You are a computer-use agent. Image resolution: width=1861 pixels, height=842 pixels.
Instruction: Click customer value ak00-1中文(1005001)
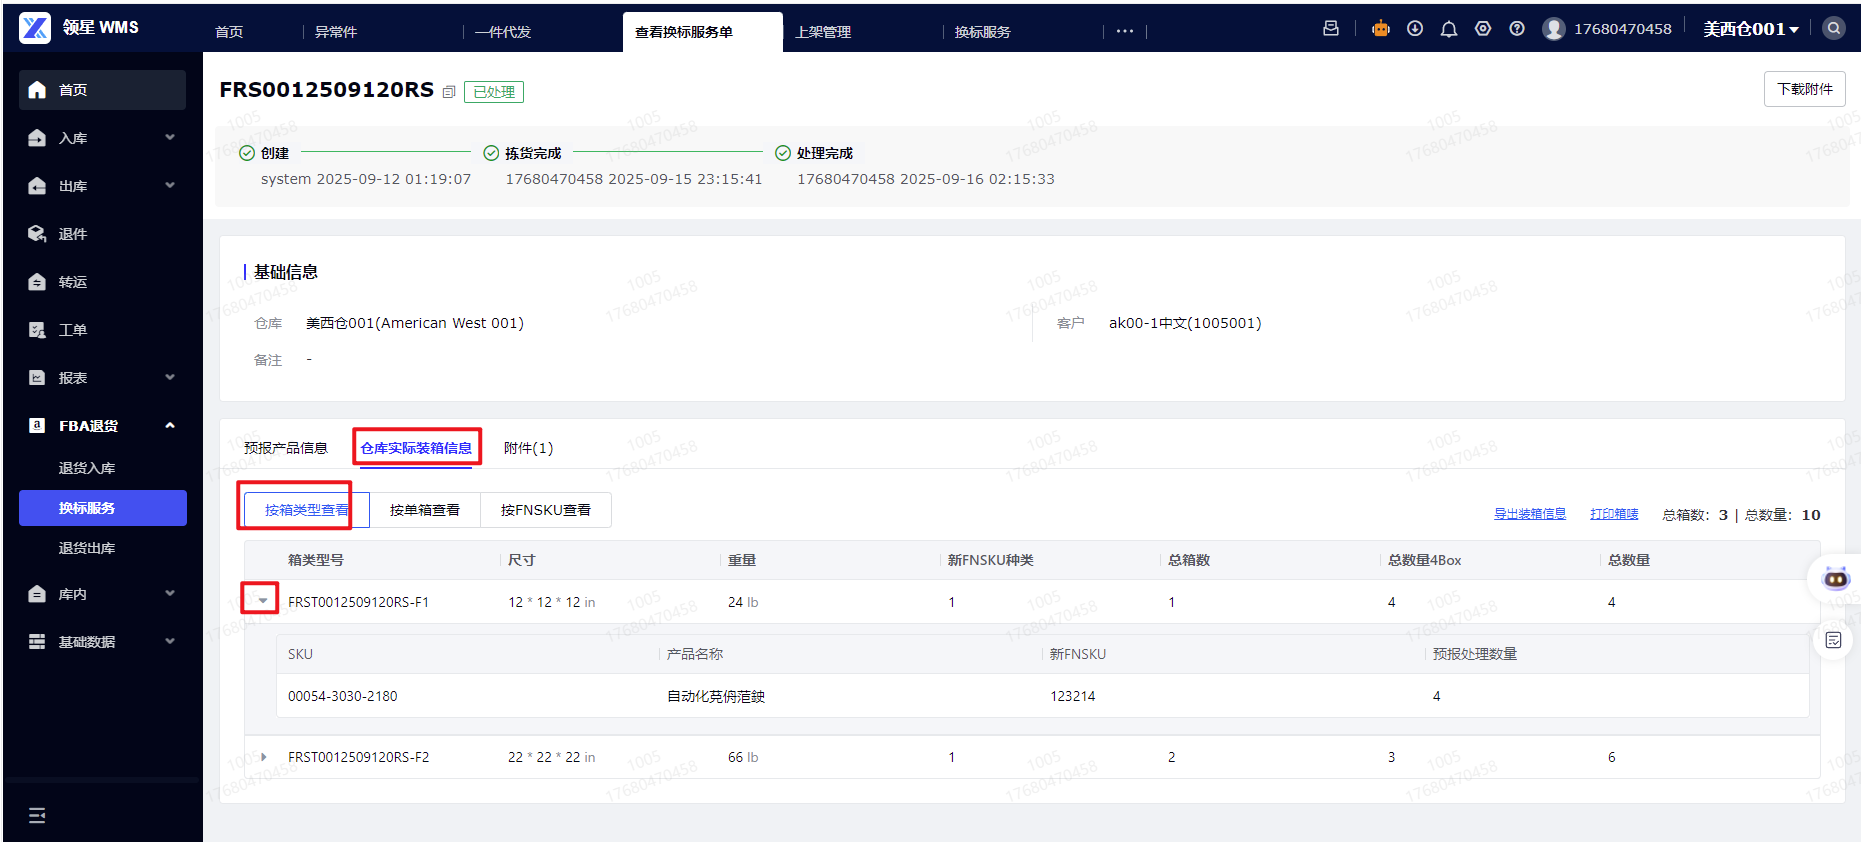point(1185,323)
